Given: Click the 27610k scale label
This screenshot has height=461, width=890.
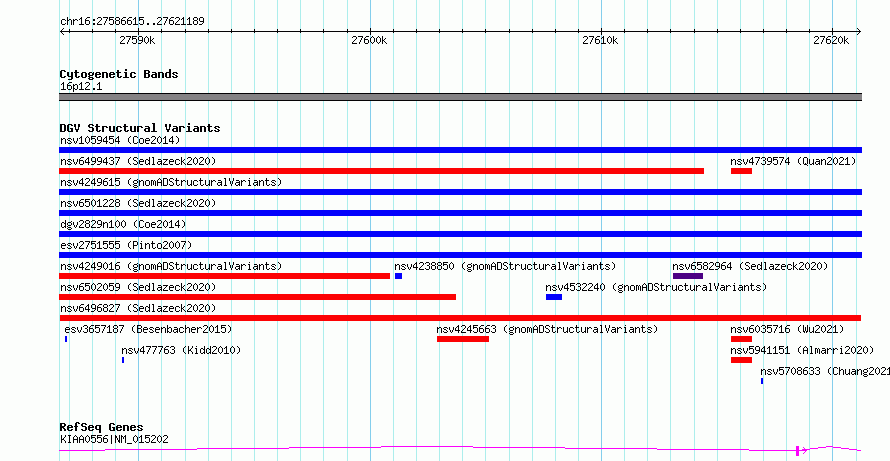Looking at the screenshot, I should [600, 40].
